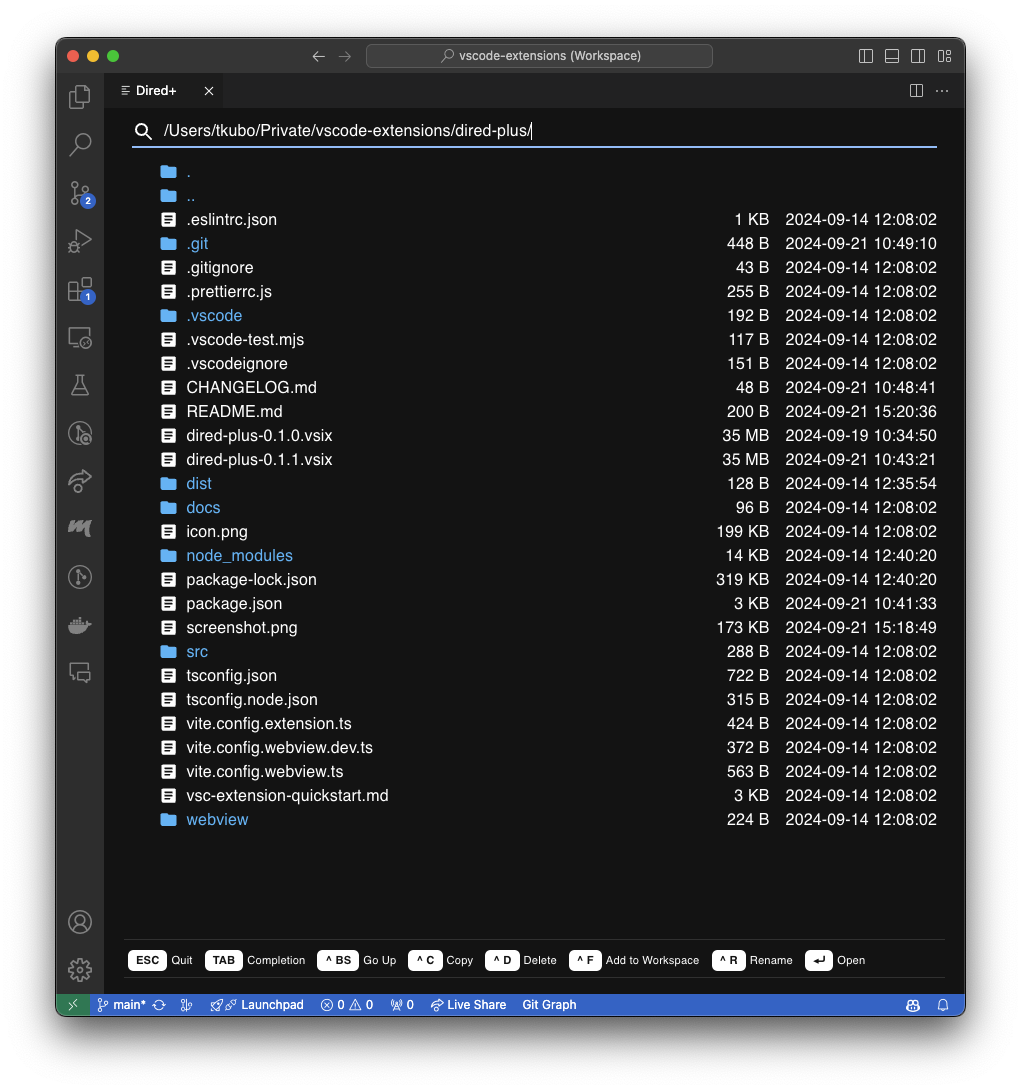1021x1090 pixels.
Task: Select .eslintrc.json file
Action: (x=547, y=220)
